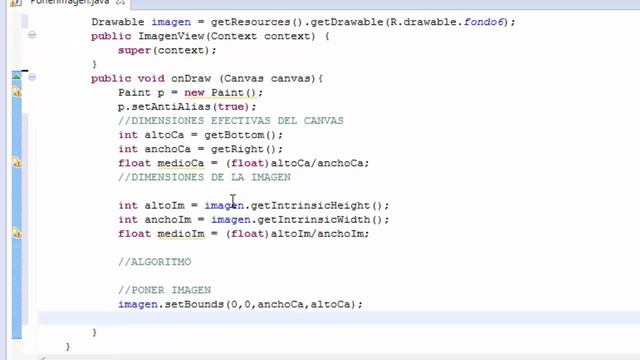Click override indicator triangle beside onDraw method
Viewport: 640px width, 360px height.
17,76
